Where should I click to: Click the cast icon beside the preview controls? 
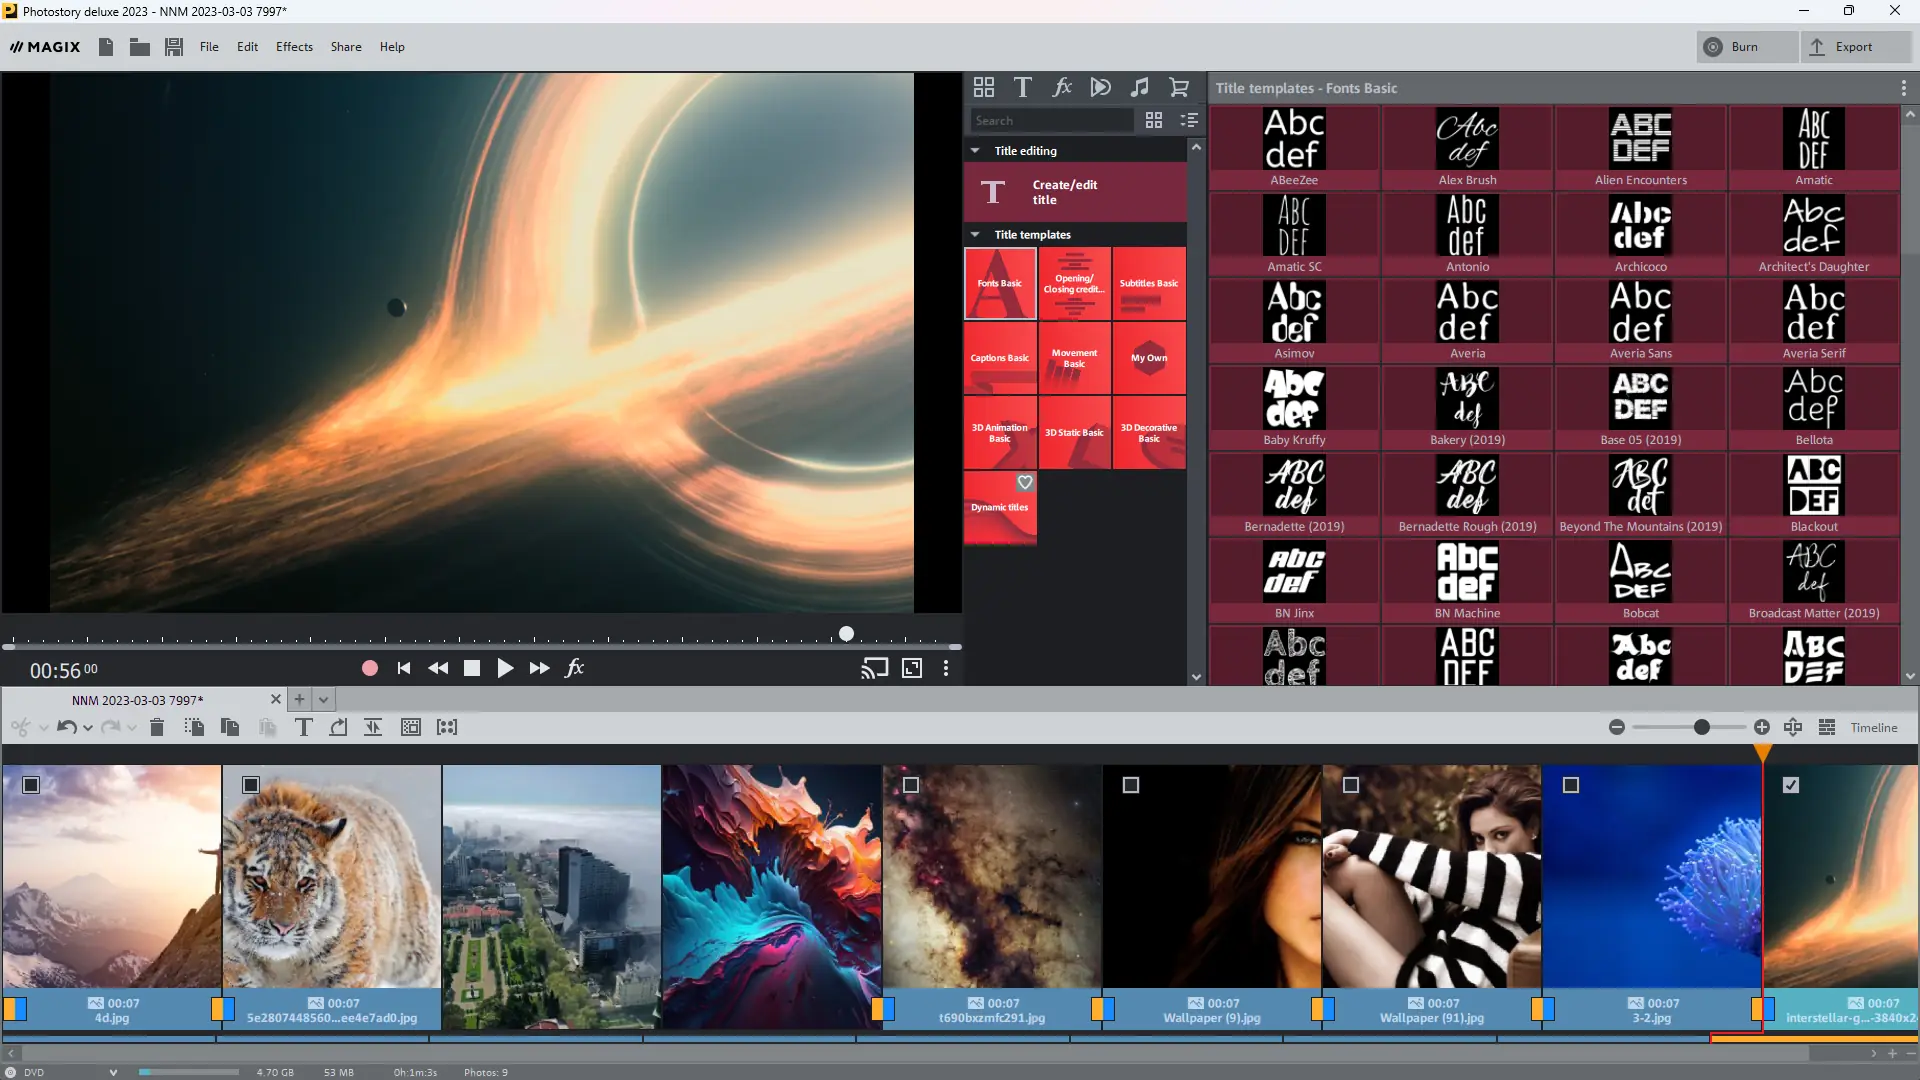pos(873,668)
